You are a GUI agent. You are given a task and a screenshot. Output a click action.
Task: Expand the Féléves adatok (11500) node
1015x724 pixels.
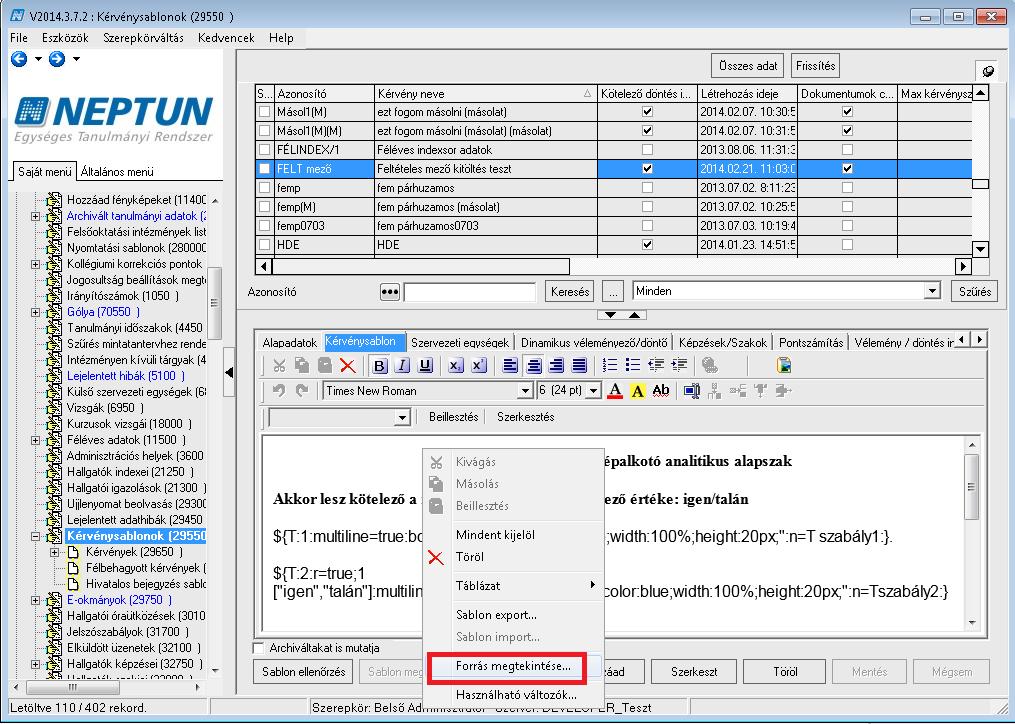(x=36, y=440)
